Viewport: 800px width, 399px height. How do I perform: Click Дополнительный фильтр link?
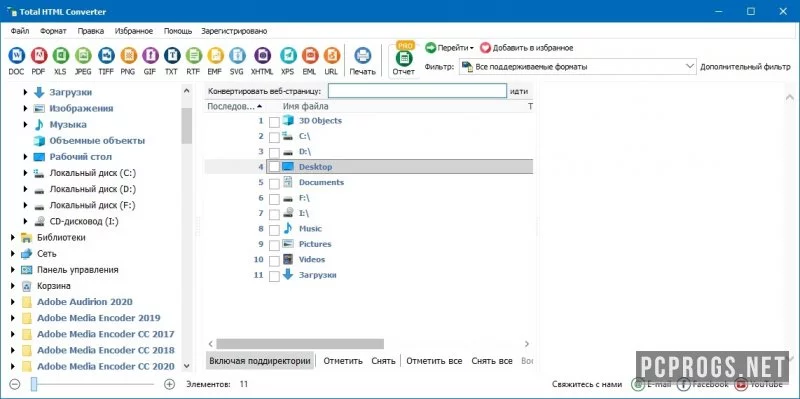coord(745,67)
